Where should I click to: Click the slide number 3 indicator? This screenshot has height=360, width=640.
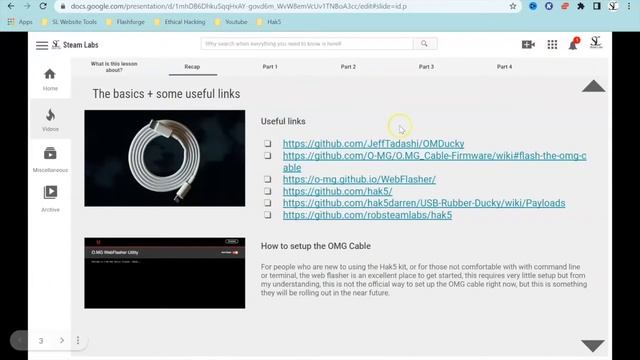[x=41, y=340]
